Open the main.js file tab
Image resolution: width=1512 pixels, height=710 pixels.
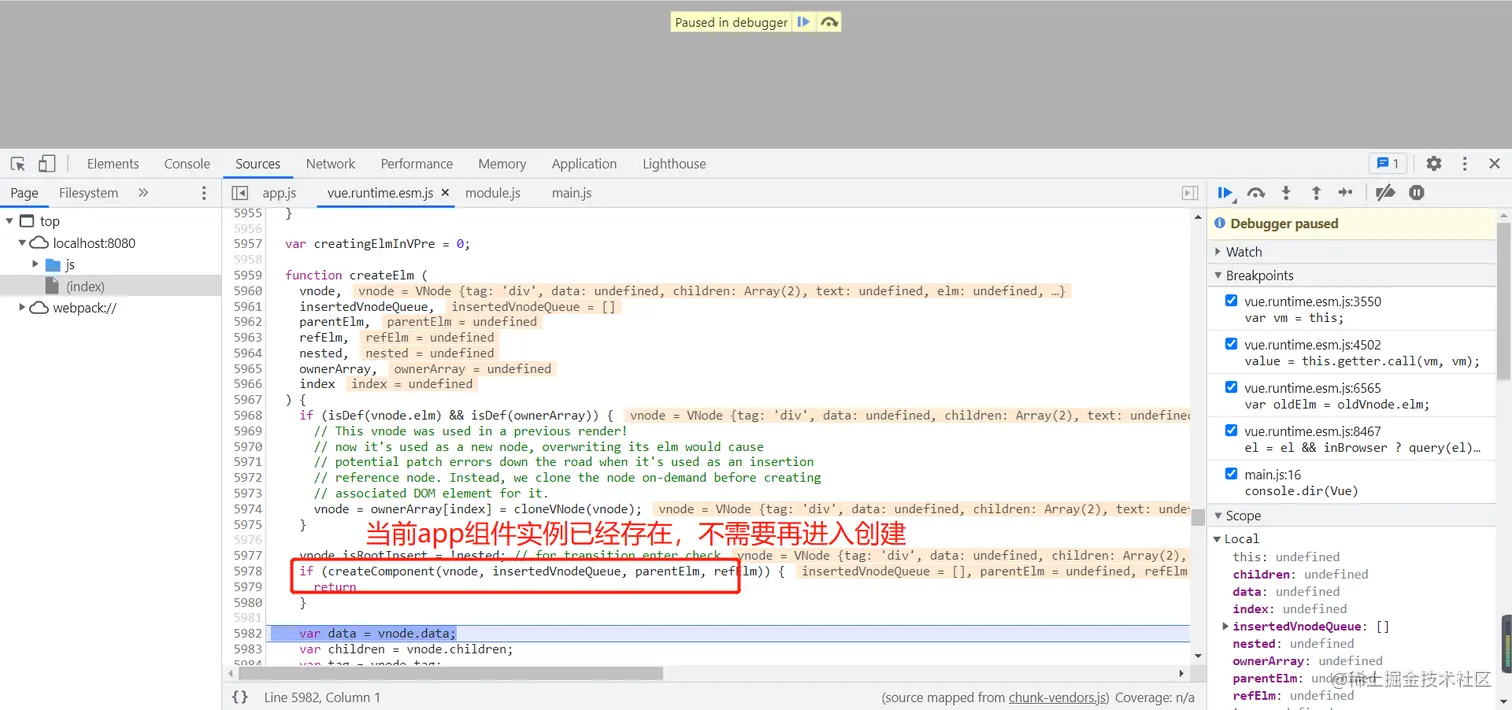click(x=572, y=193)
